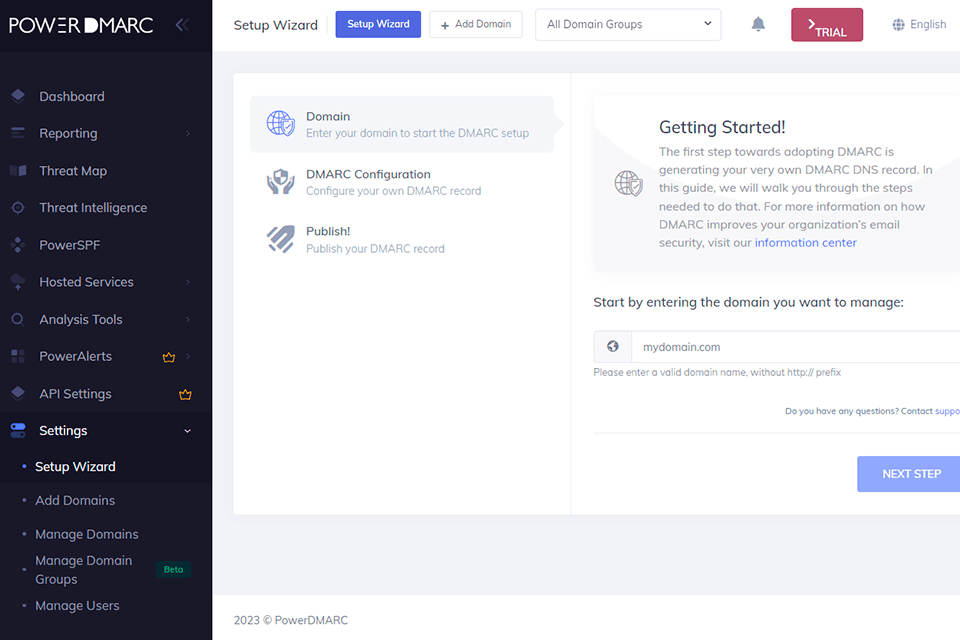The width and height of the screenshot is (960, 640).
Task: Select Manage Users in Settings submenu
Action: (x=77, y=606)
